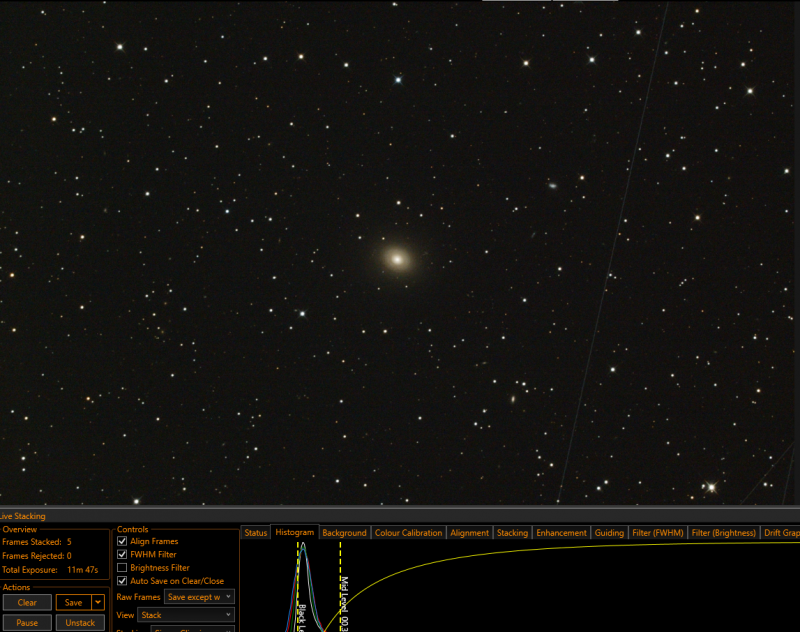Open the Stacking tab
This screenshot has width=800, height=632.
pos(512,533)
